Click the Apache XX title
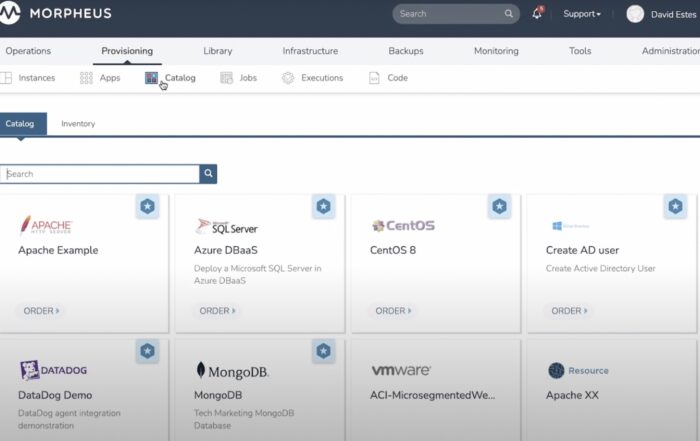This screenshot has height=441, width=700. click(x=572, y=395)
